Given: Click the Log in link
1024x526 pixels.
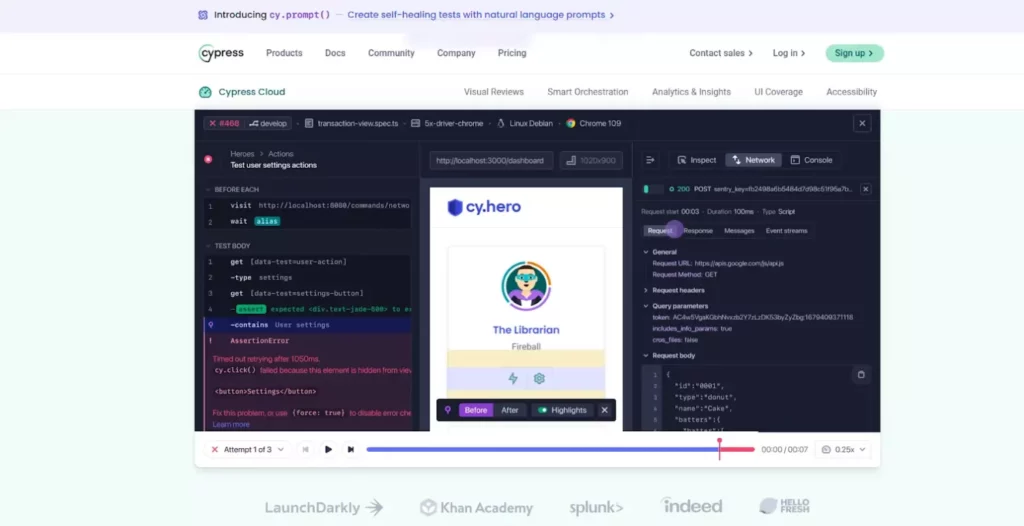Looking at the screenshot, I should [x=789, y=53].
